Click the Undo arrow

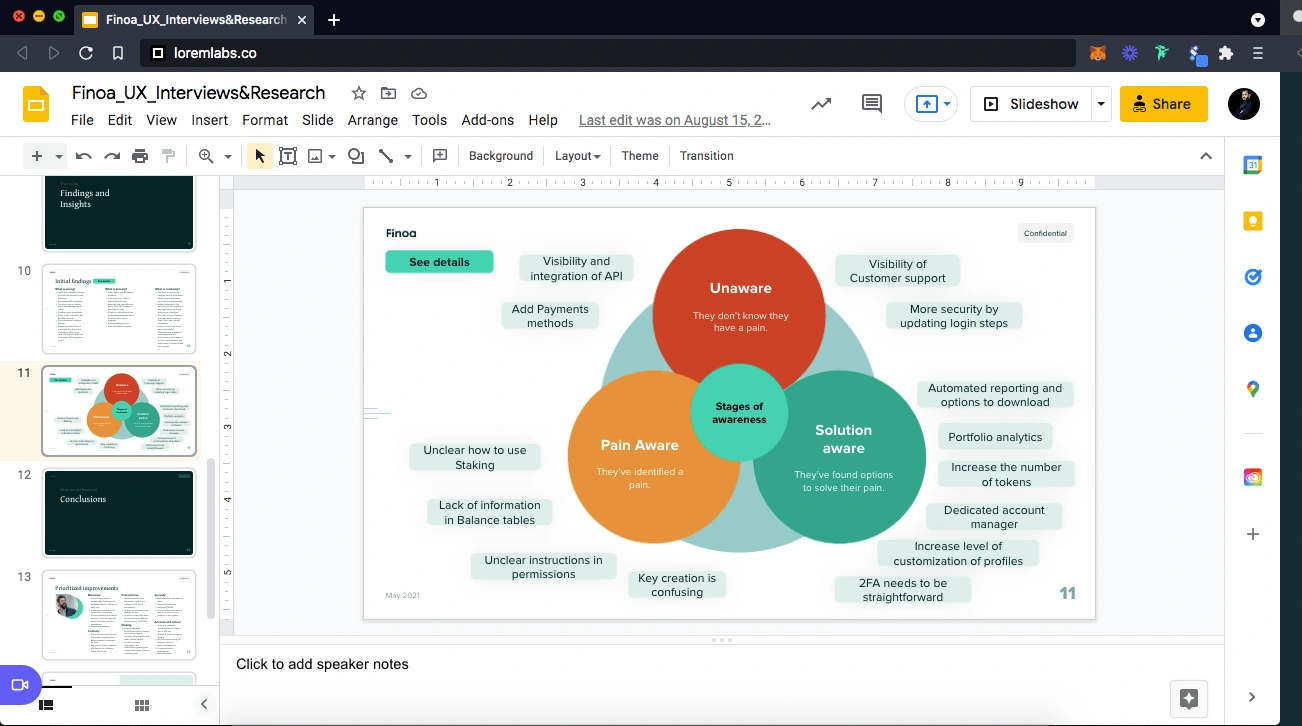(84, 156)
